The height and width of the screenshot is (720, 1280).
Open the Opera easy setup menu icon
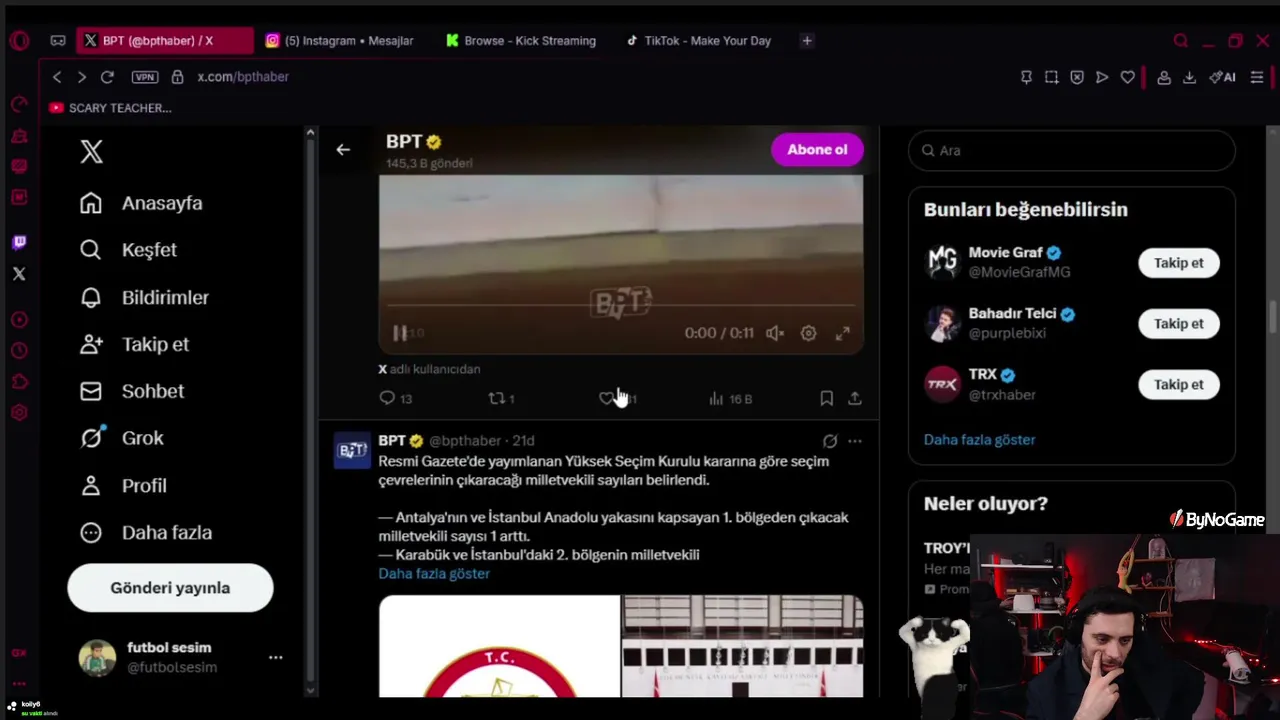point(1257,77)
